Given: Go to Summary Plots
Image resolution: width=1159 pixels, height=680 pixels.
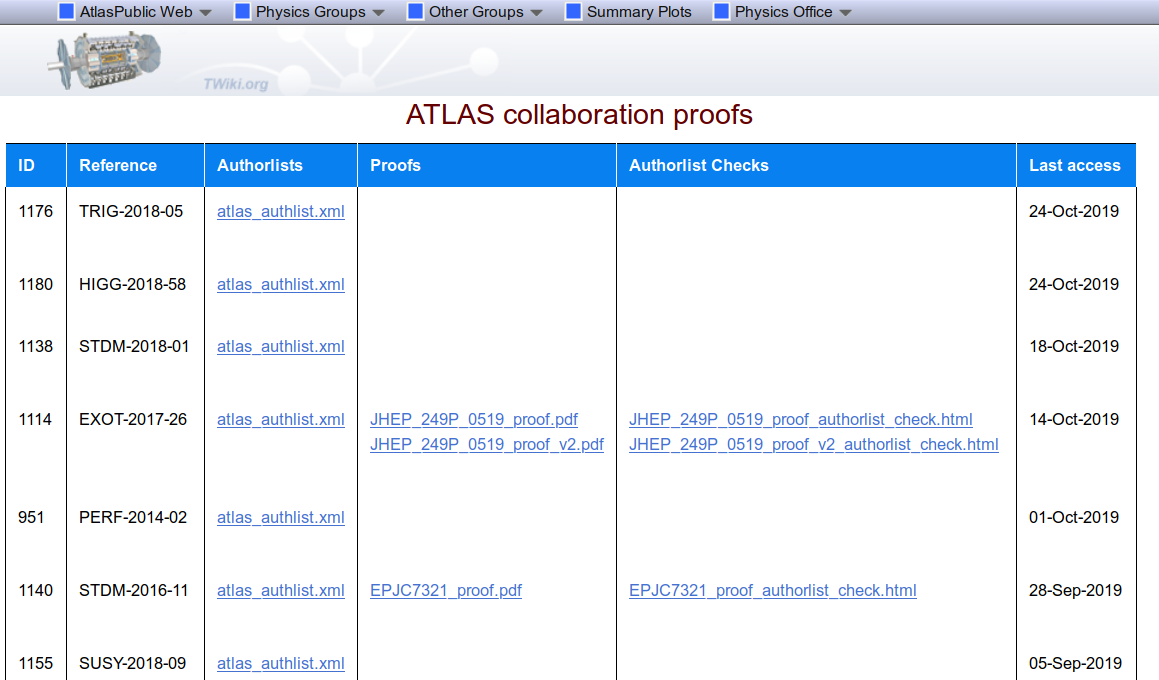Looking at the screenshot, I should coord(639,12).
